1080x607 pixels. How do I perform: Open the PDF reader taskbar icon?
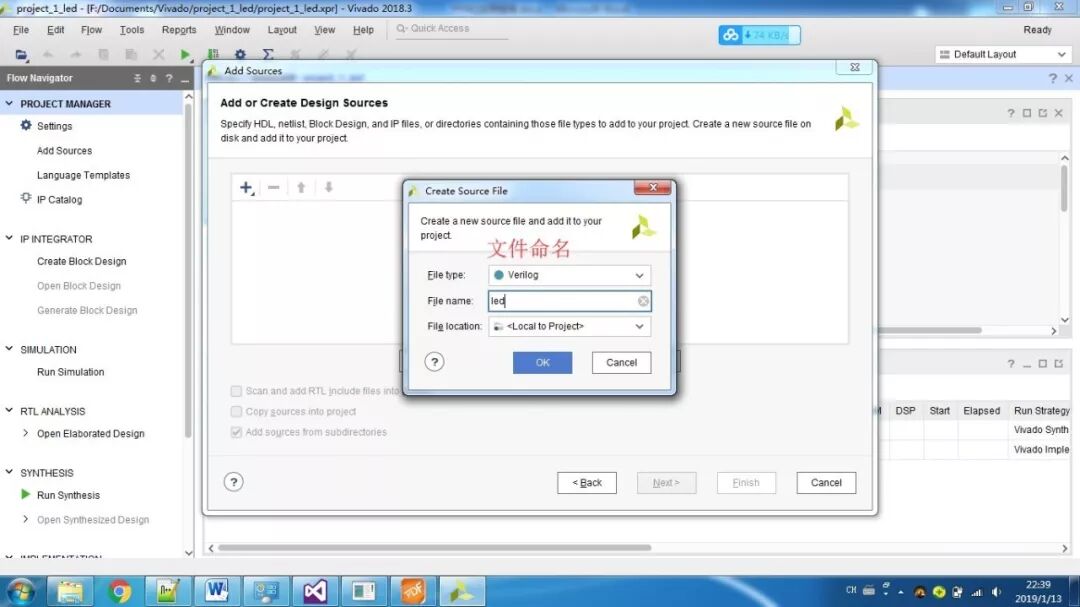point(413,590)
